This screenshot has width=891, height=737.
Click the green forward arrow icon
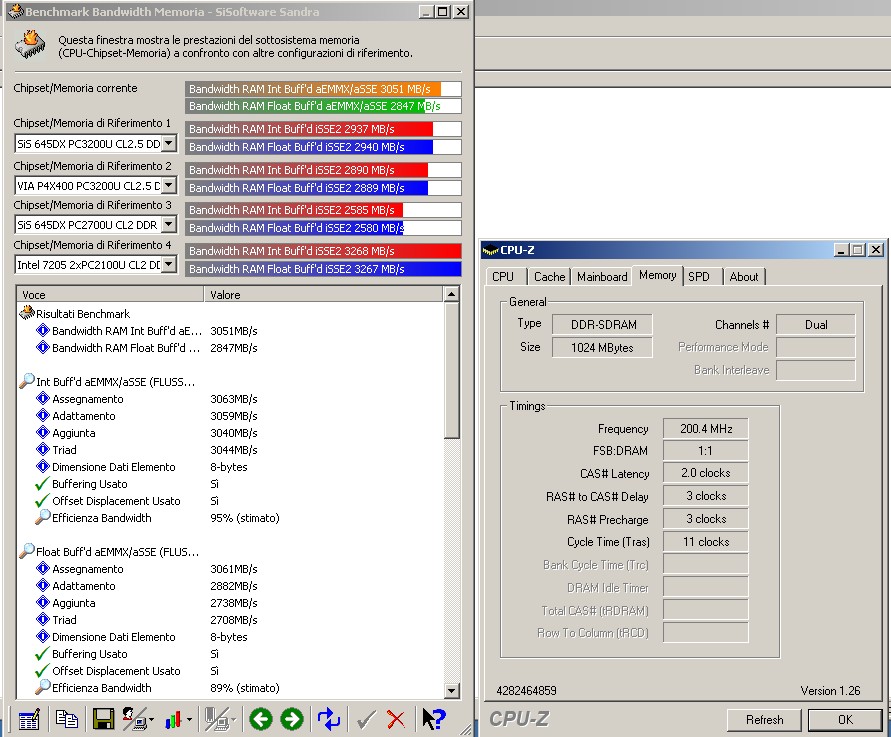pos(292,719)
